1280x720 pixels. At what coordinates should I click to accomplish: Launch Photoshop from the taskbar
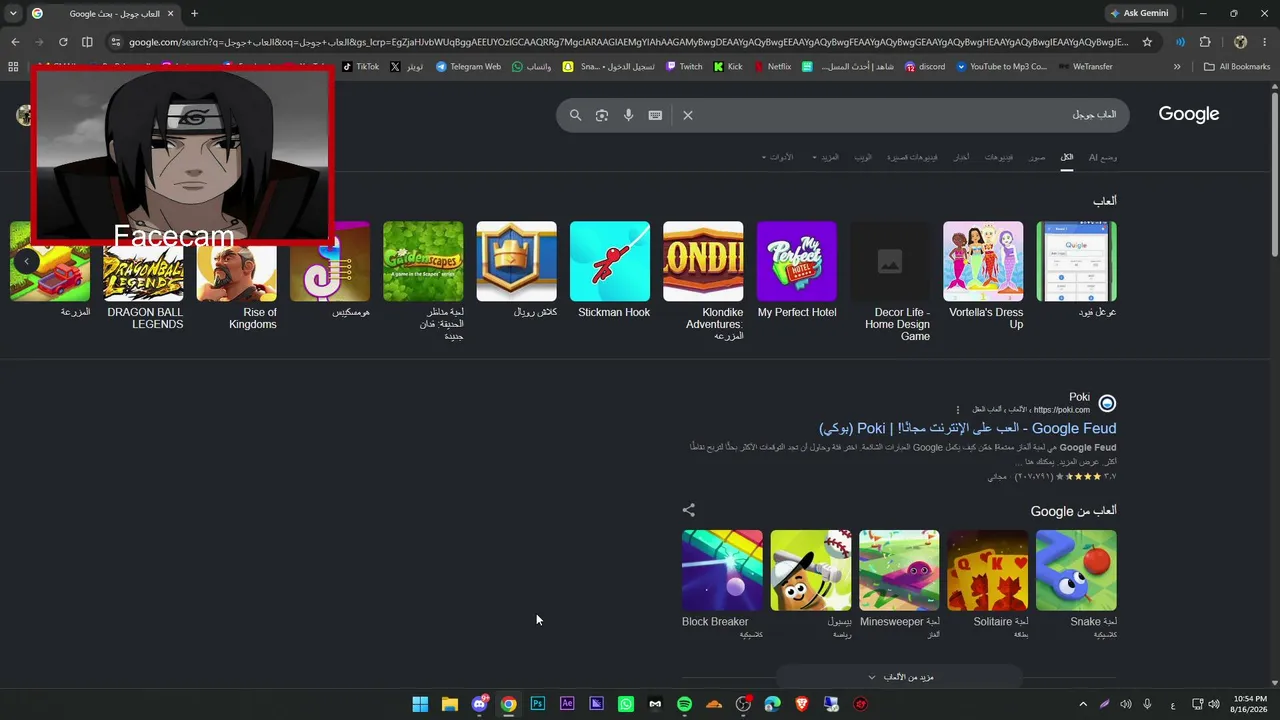(538, 704)
